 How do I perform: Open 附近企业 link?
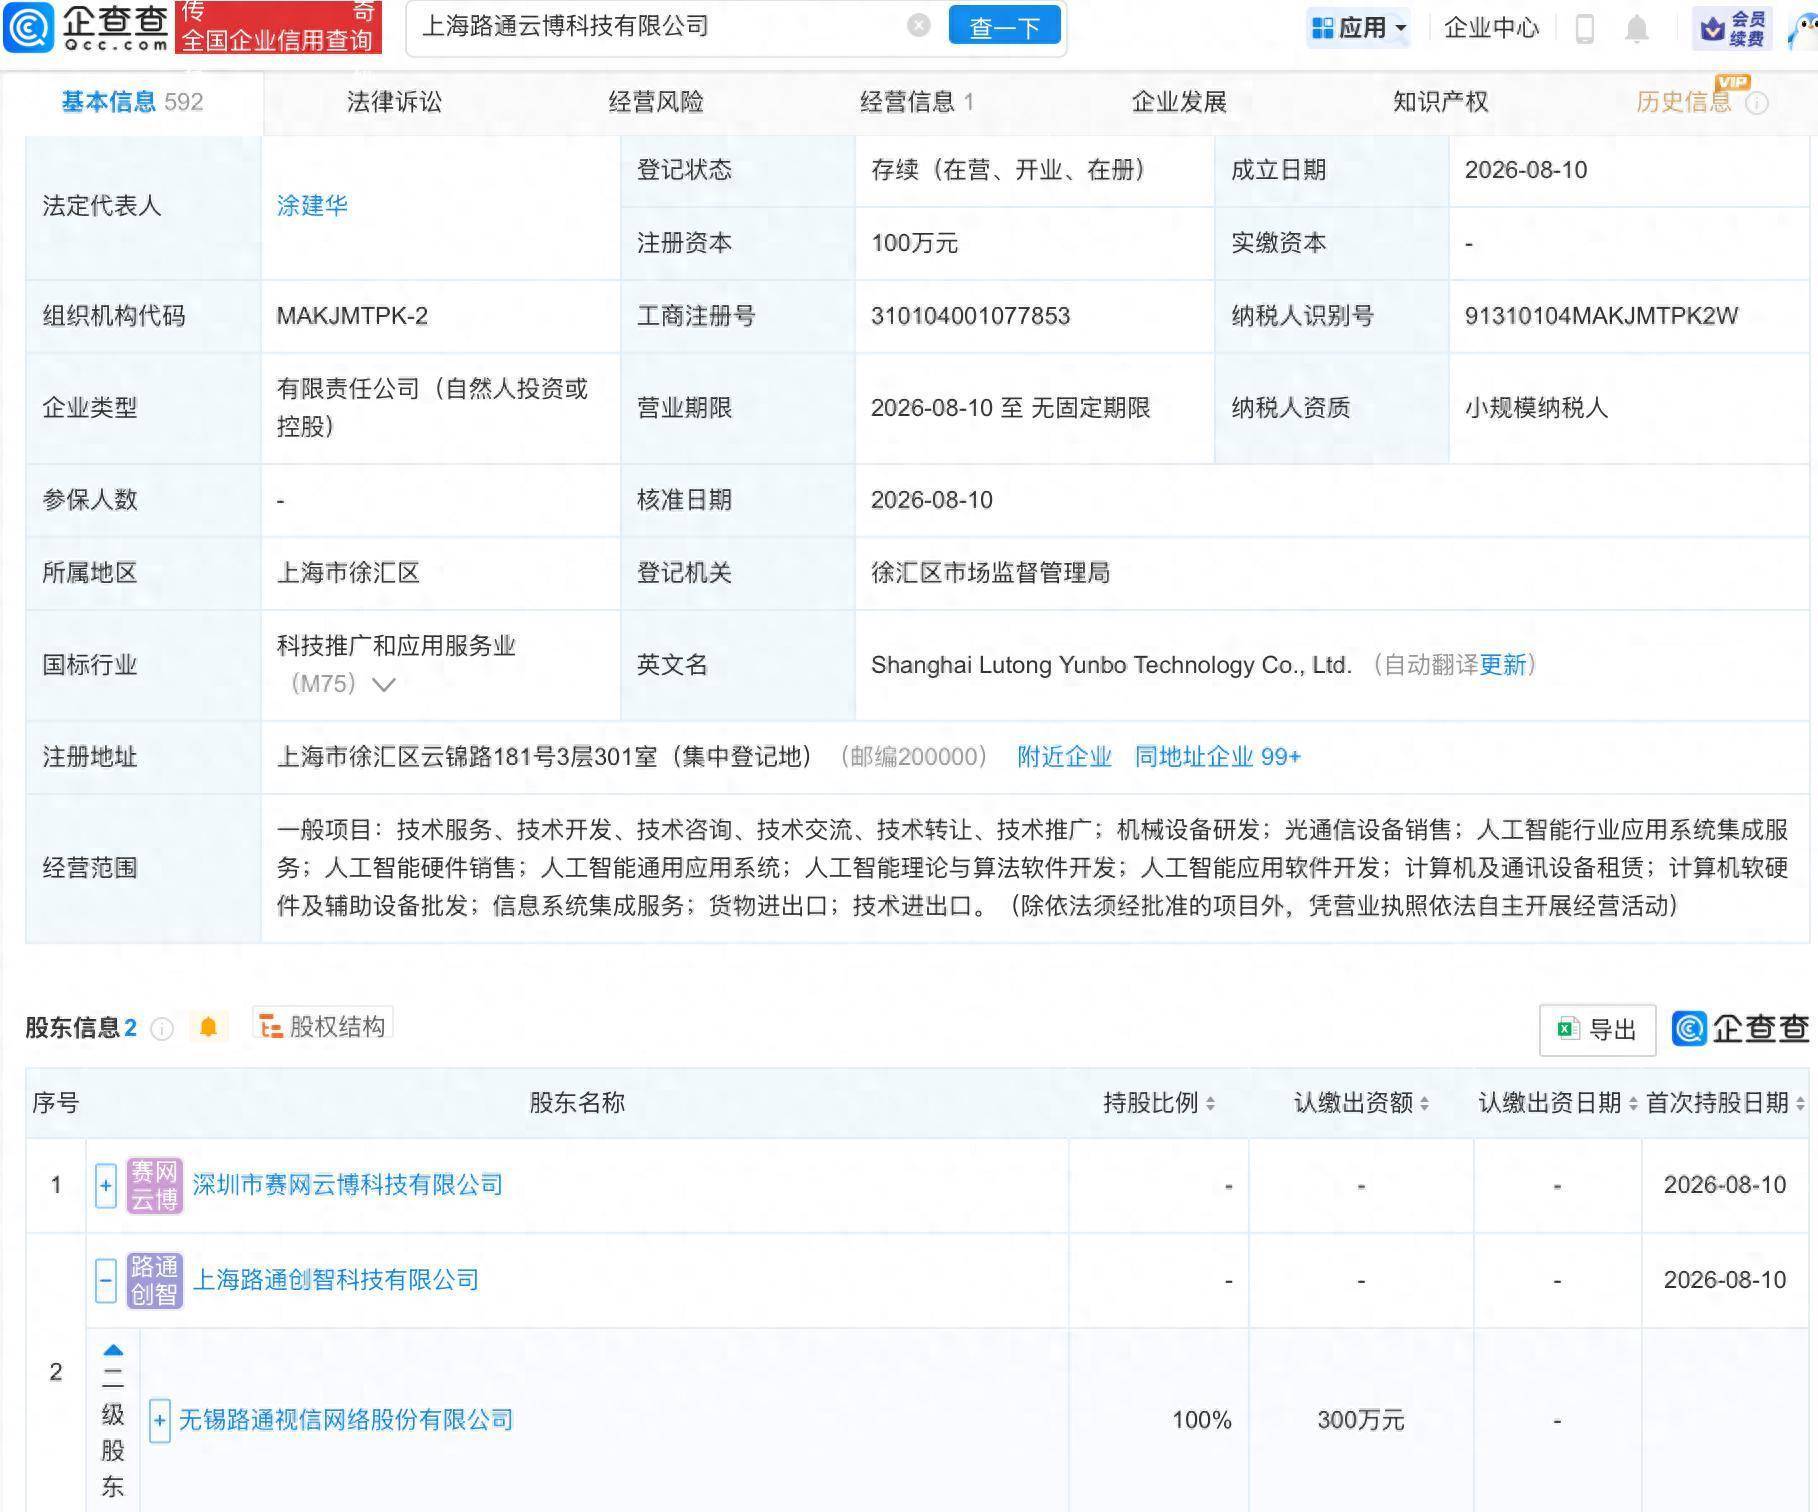[x=1064, y=757]
